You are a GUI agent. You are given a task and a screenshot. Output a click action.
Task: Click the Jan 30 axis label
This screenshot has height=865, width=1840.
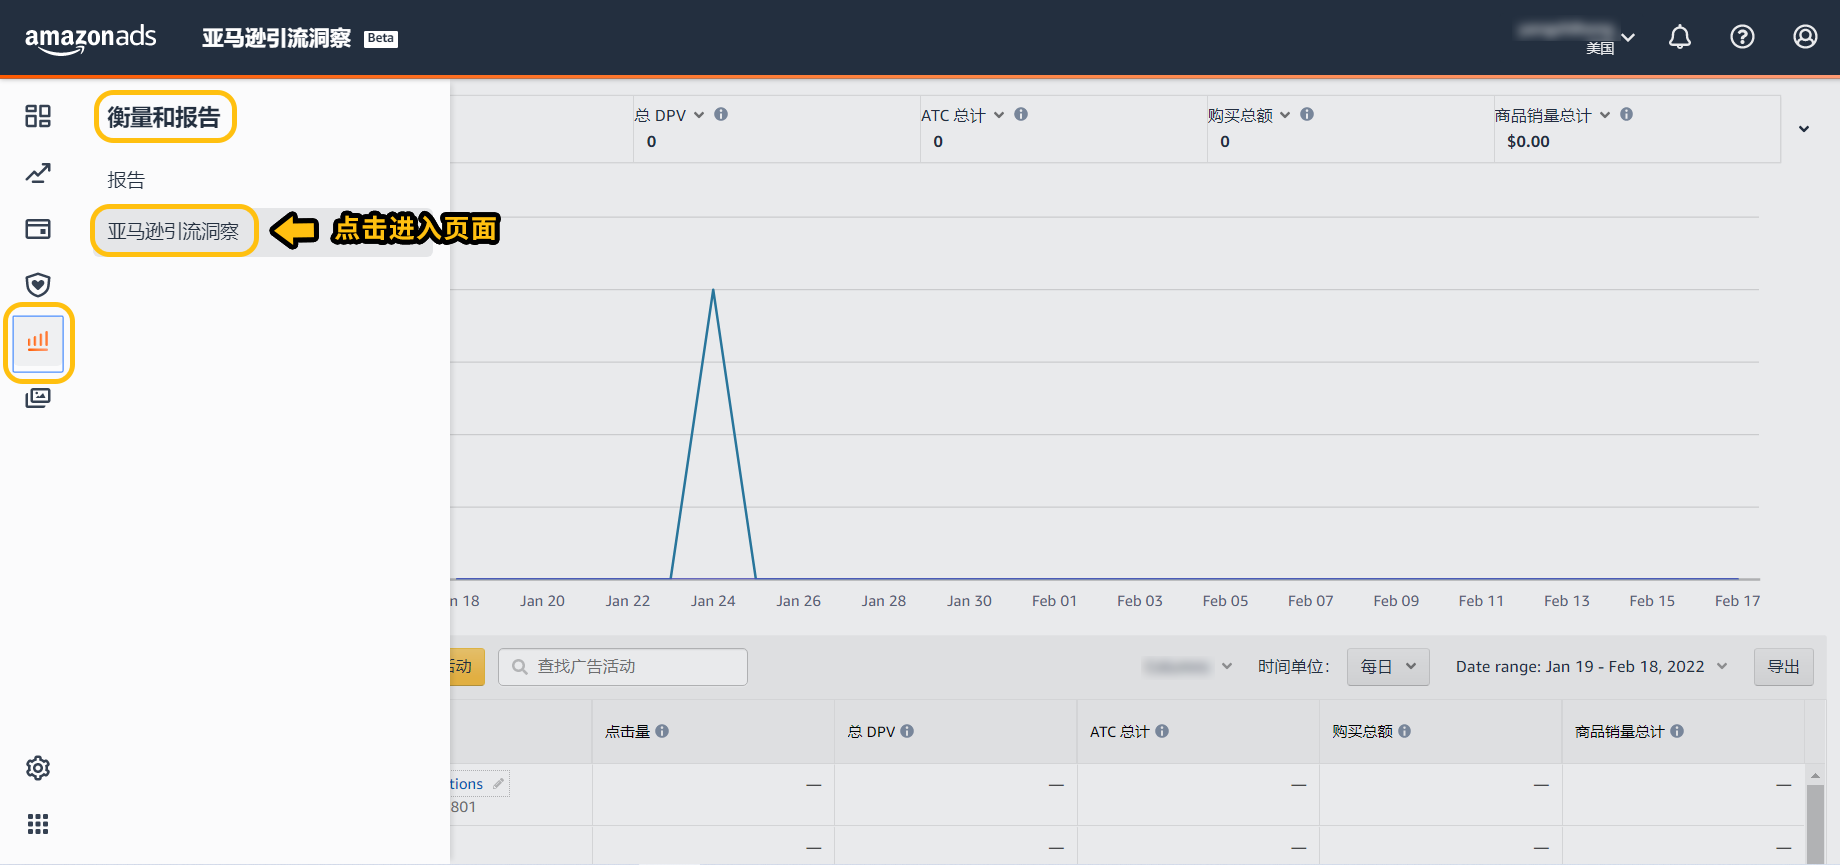coord(970,601)
